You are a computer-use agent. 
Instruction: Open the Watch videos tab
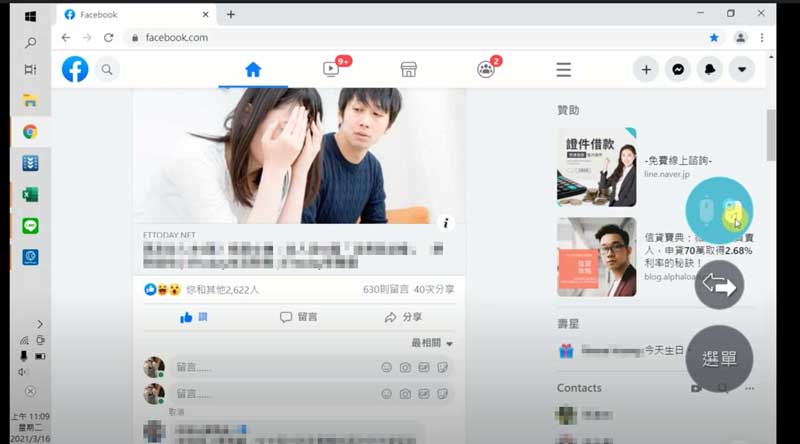(x=331, y=69)
